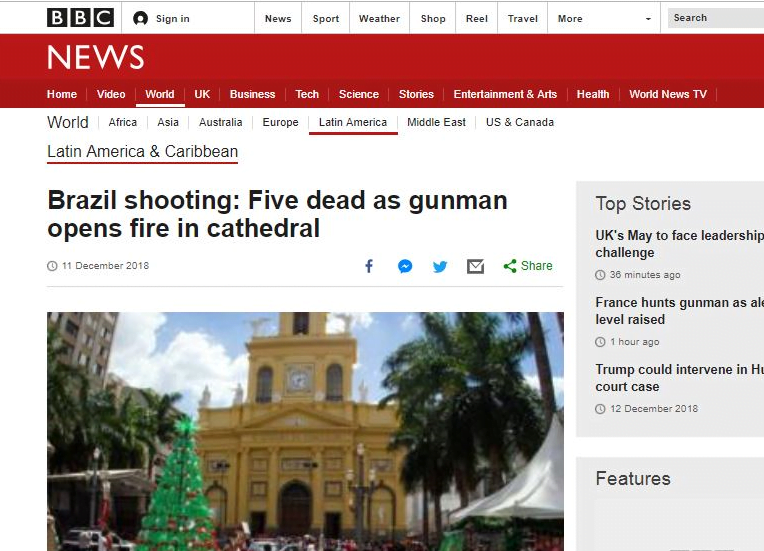Image resolution: width=764 pixels, height=551 pixels.
Task: Expand the More menu dropdown arrow
Action: (x=648, y=19)
